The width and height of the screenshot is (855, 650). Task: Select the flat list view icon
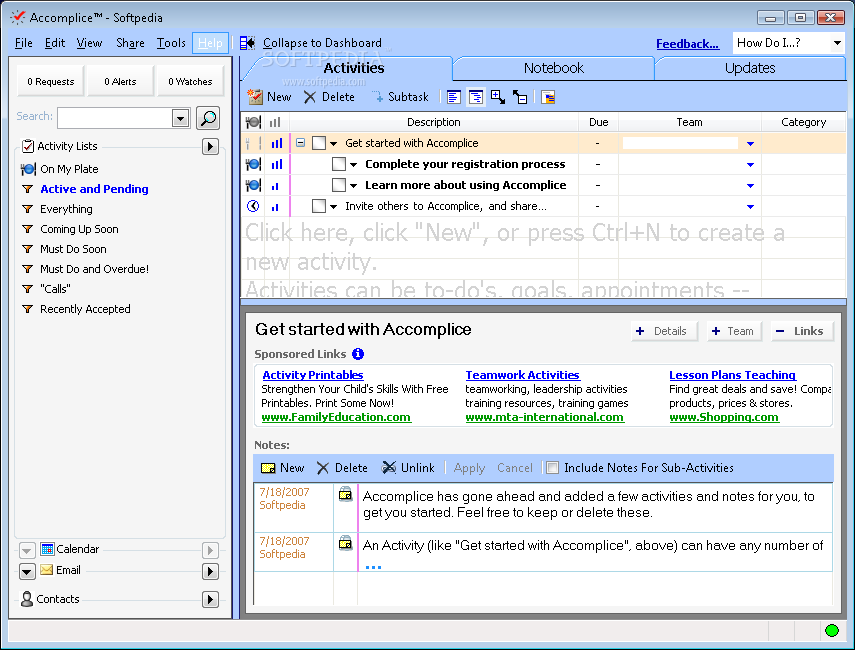click(454, 97)
